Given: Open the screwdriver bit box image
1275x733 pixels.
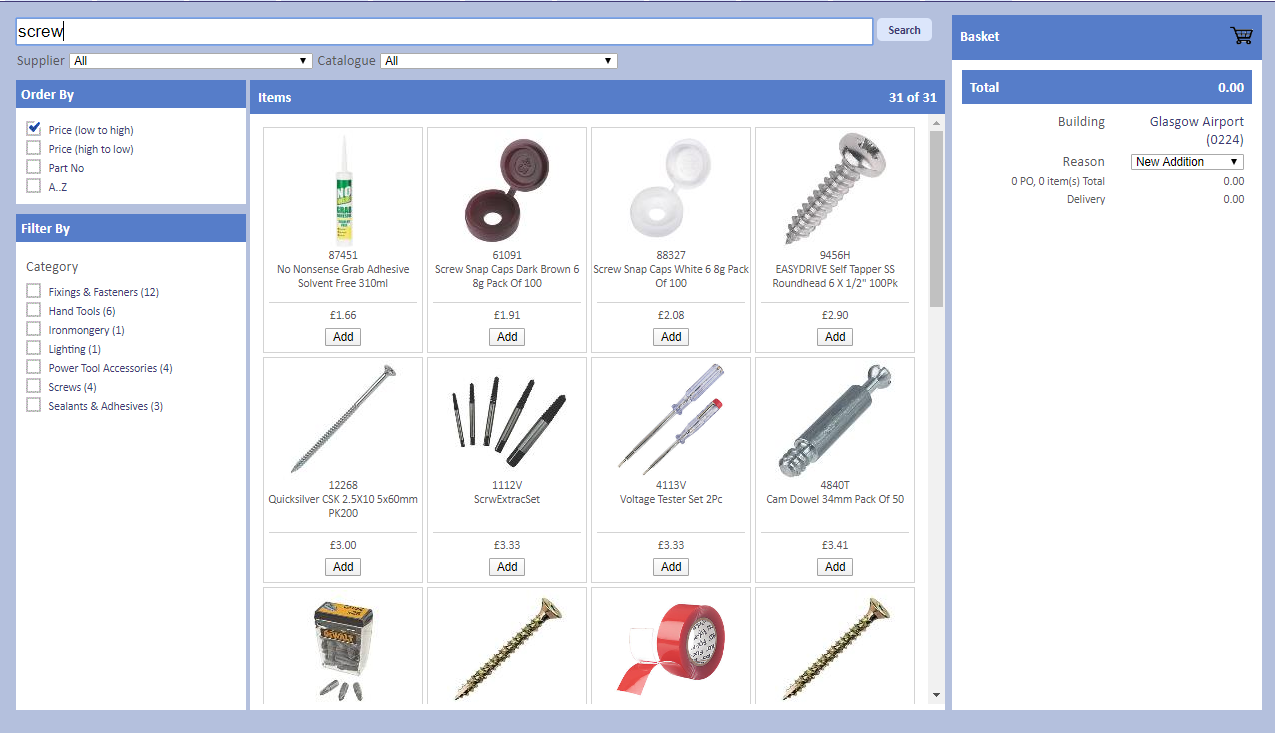Looking at the screenshot, I should click(x=343, y=649).
